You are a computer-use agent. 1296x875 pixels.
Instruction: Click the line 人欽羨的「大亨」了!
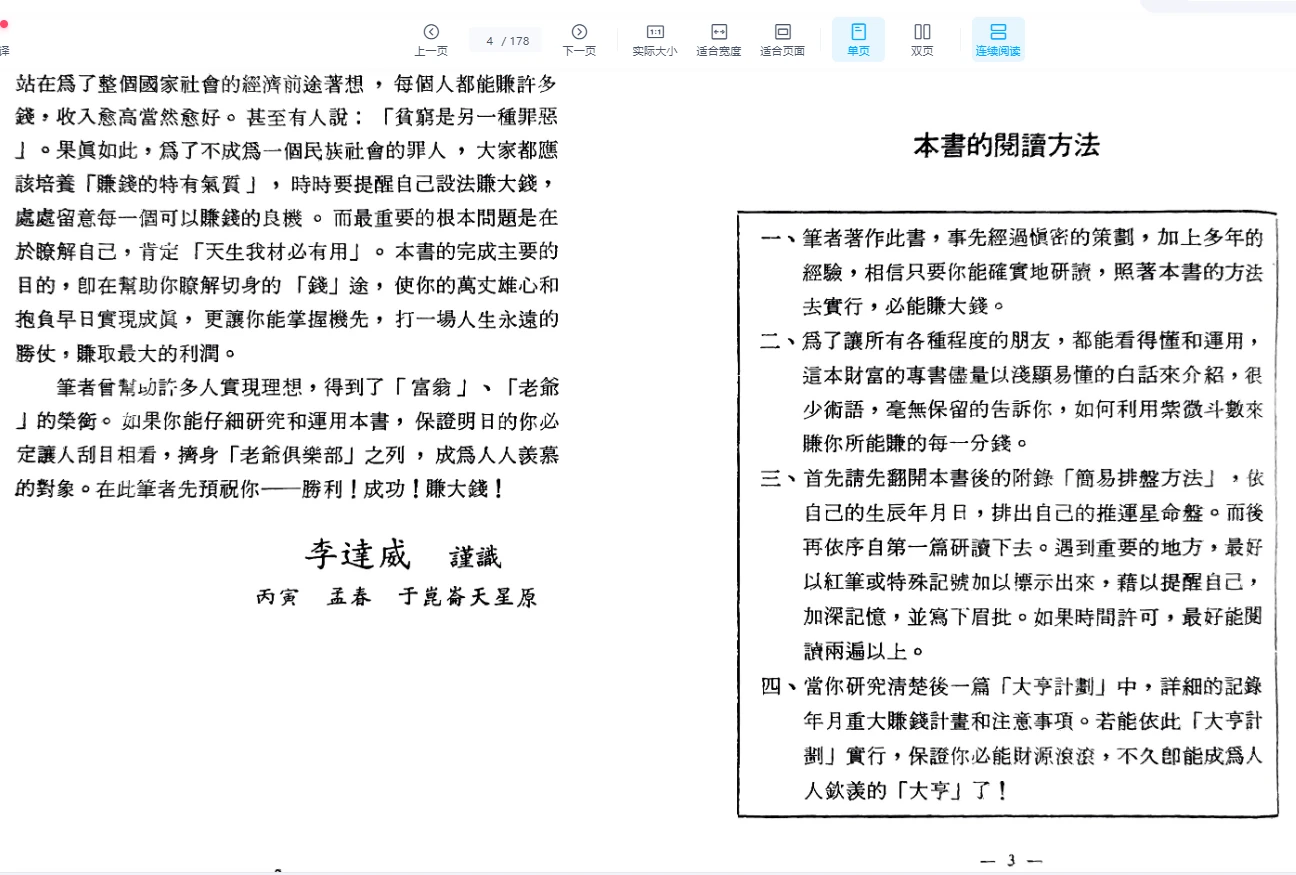click(x=905, y=791)
